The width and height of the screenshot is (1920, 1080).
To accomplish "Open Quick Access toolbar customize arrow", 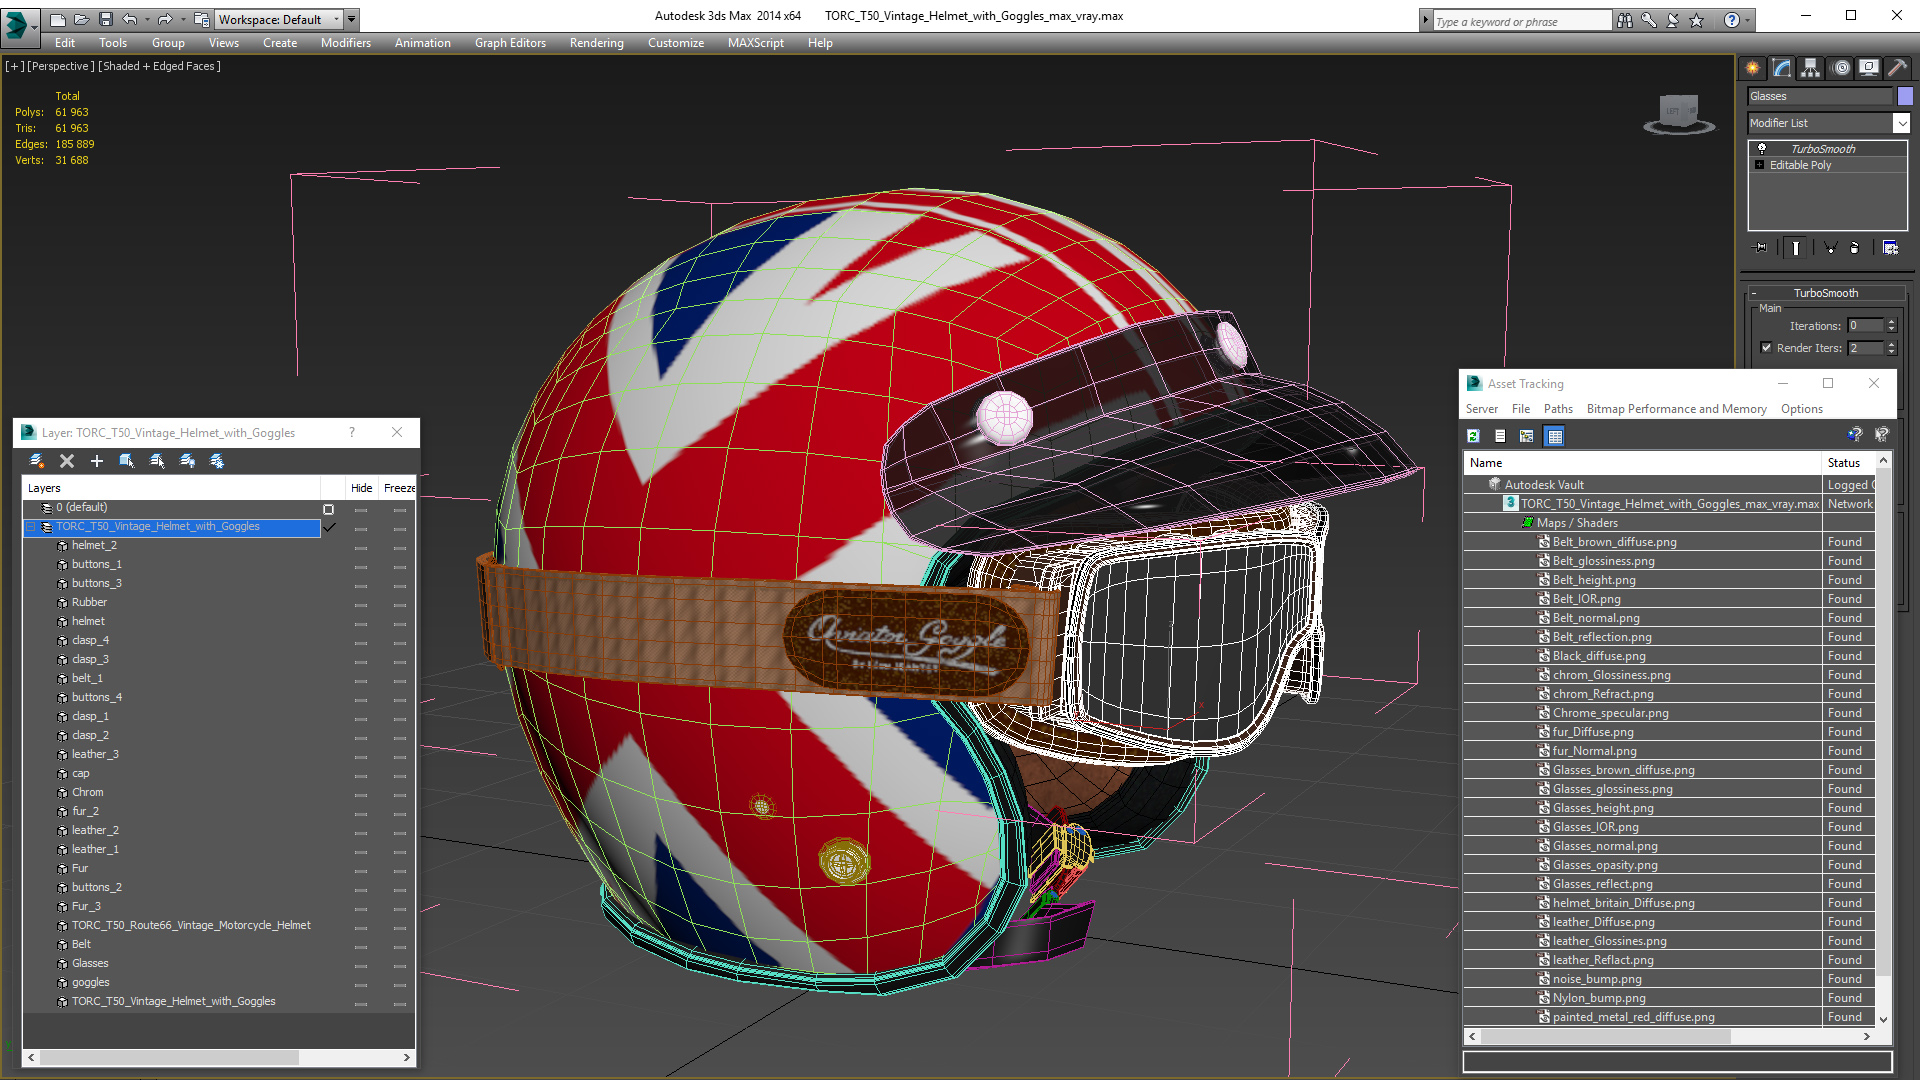I will [x=352, y=19].
